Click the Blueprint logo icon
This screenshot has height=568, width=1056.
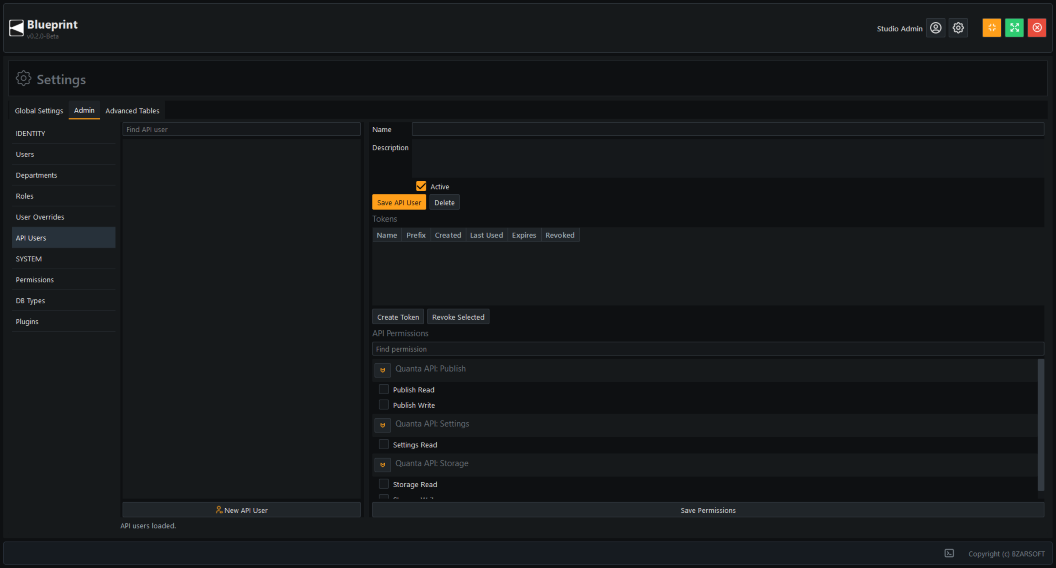click(16, 28)
